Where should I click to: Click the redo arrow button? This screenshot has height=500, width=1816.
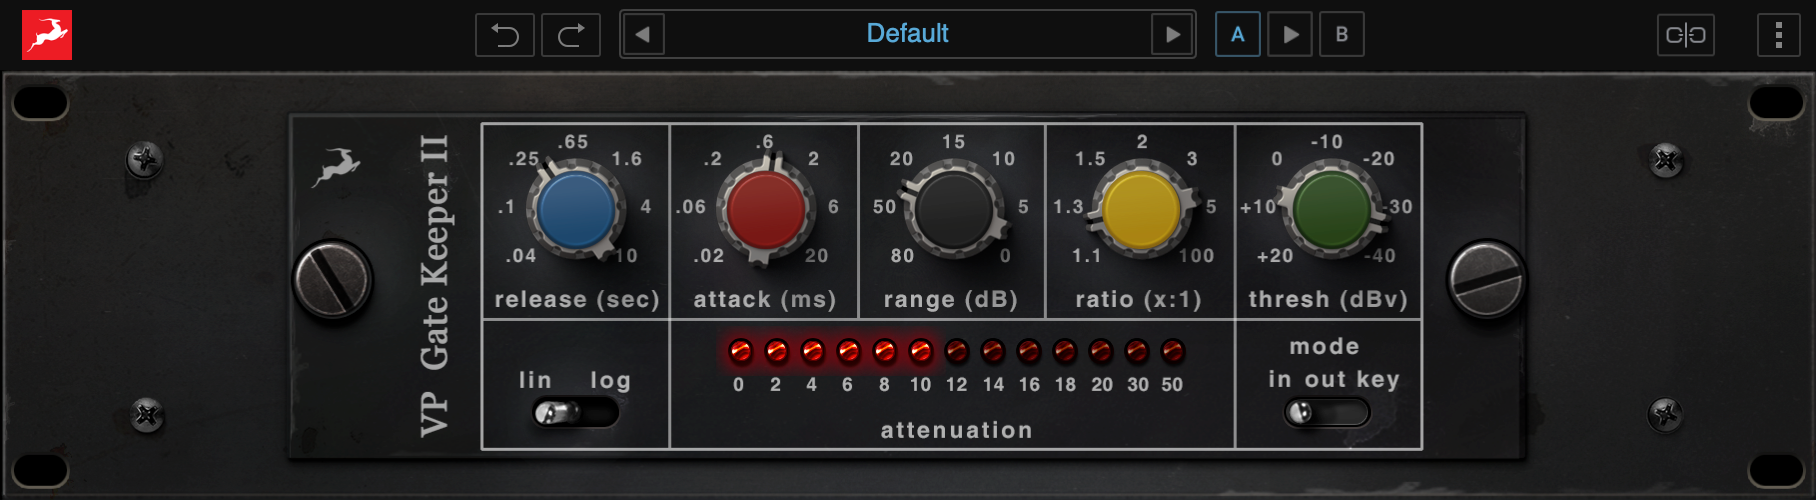(x=571, y=35)
